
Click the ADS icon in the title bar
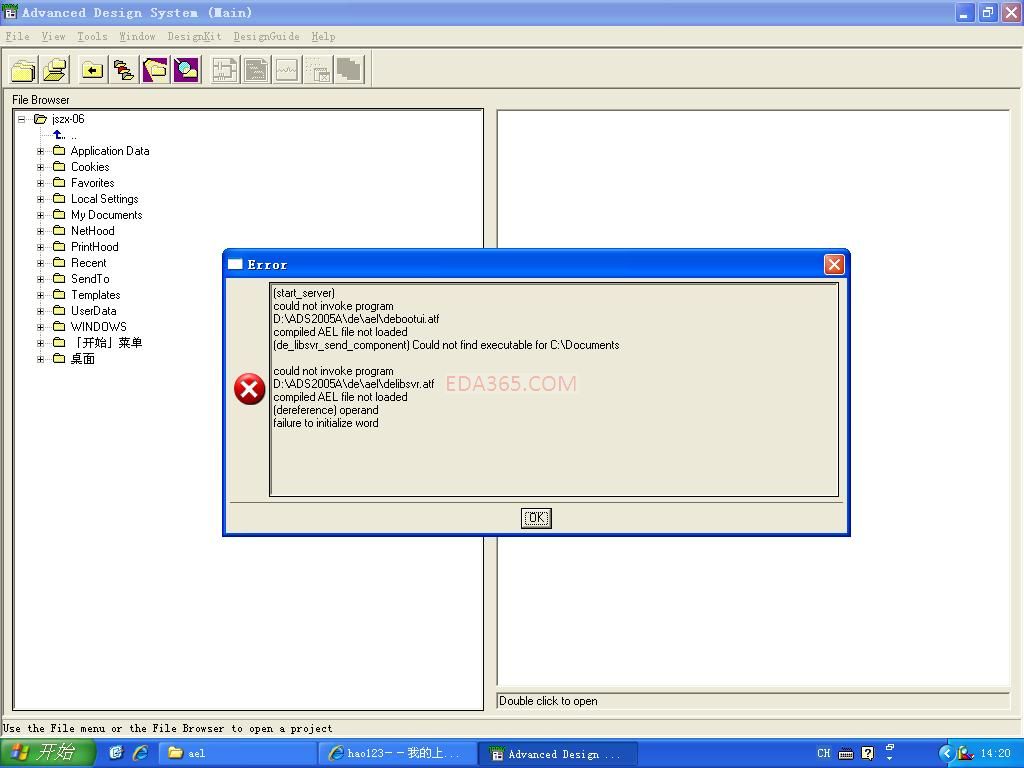10,12
